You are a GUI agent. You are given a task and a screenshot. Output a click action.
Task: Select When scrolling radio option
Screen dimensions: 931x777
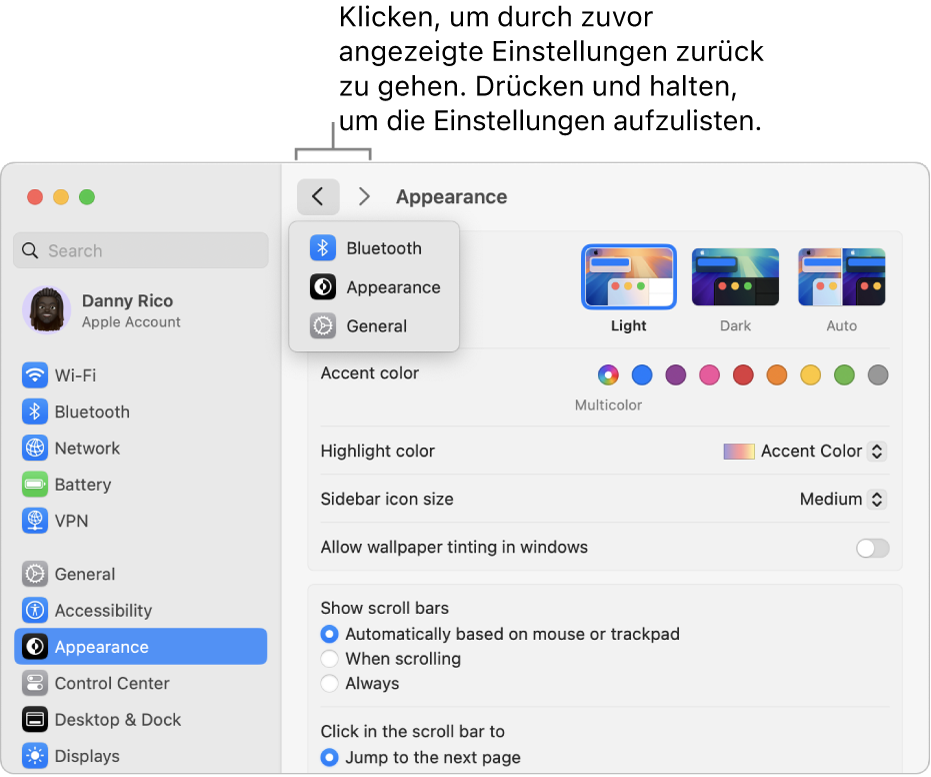(x=330, y=659)
